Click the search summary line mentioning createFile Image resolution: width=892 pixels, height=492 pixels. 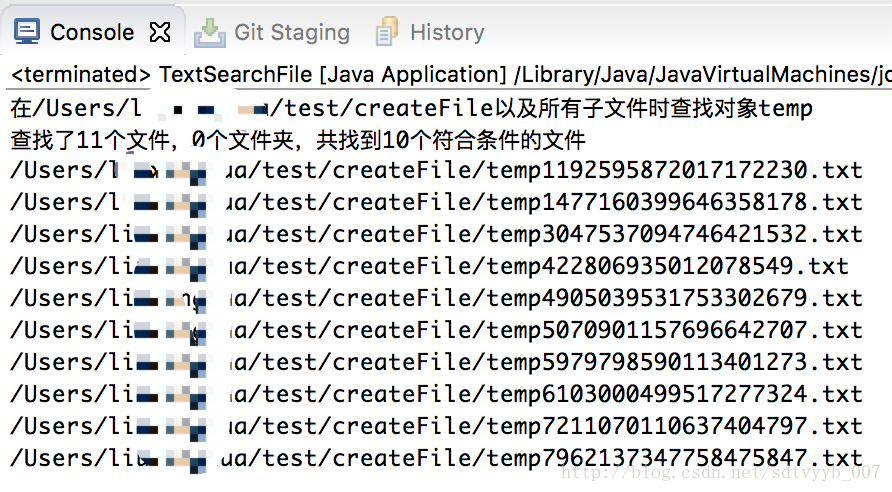411,108
